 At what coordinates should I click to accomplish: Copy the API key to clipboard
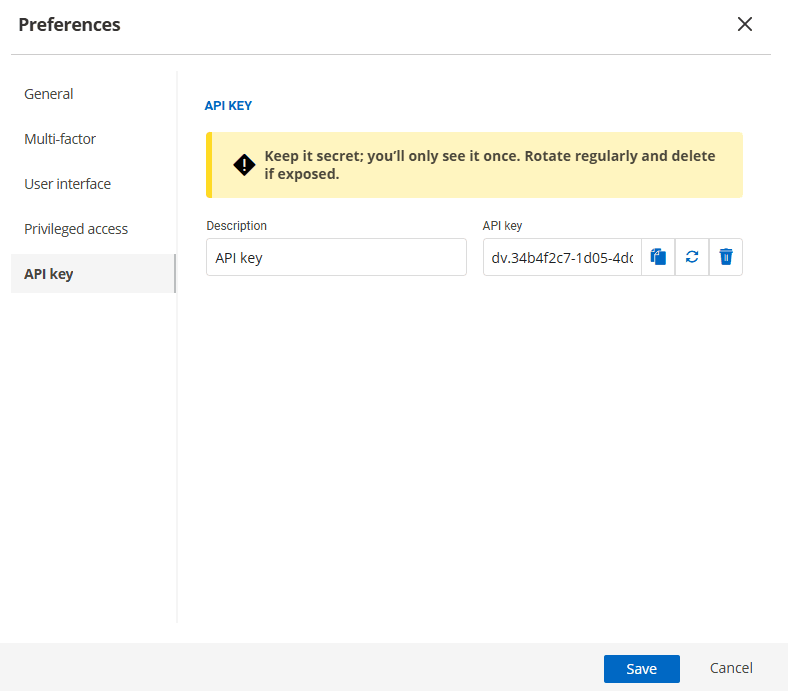click(658, 257)
